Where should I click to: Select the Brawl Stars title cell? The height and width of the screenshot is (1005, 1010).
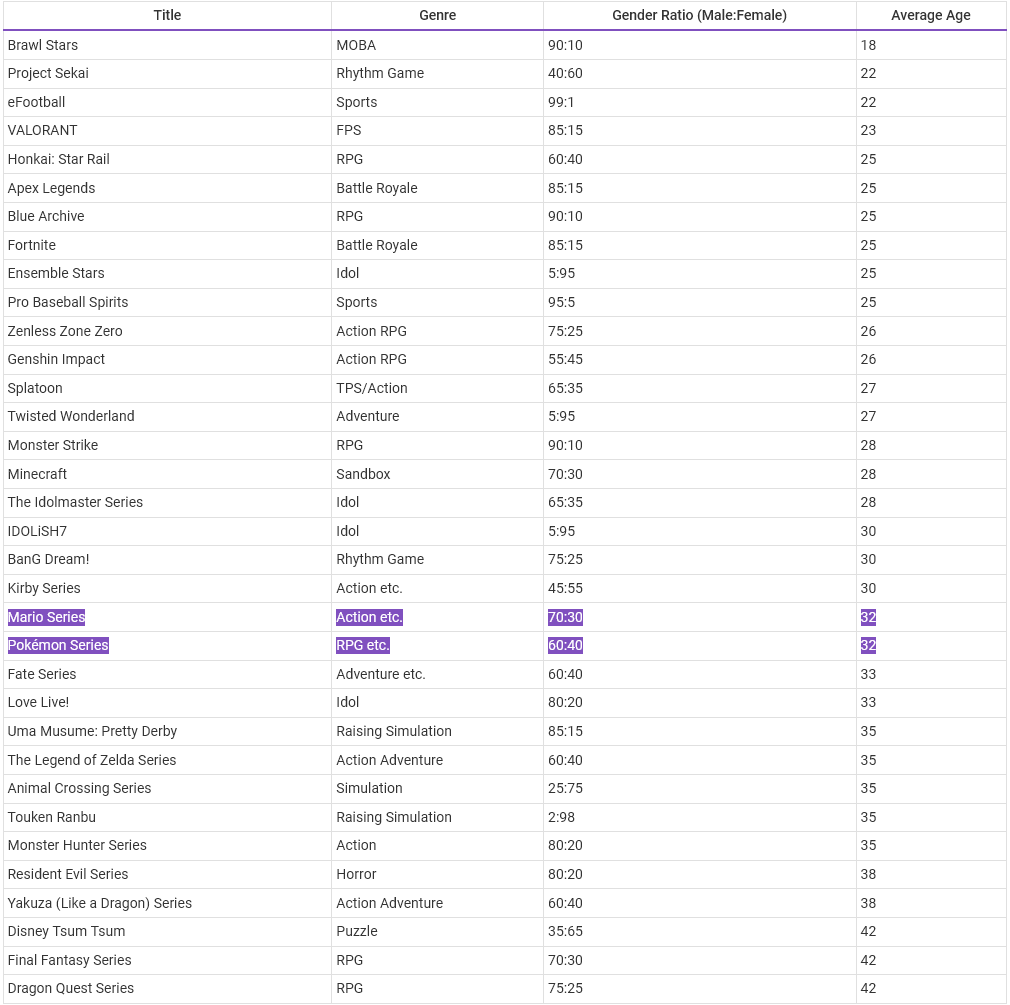pos(167,45)
